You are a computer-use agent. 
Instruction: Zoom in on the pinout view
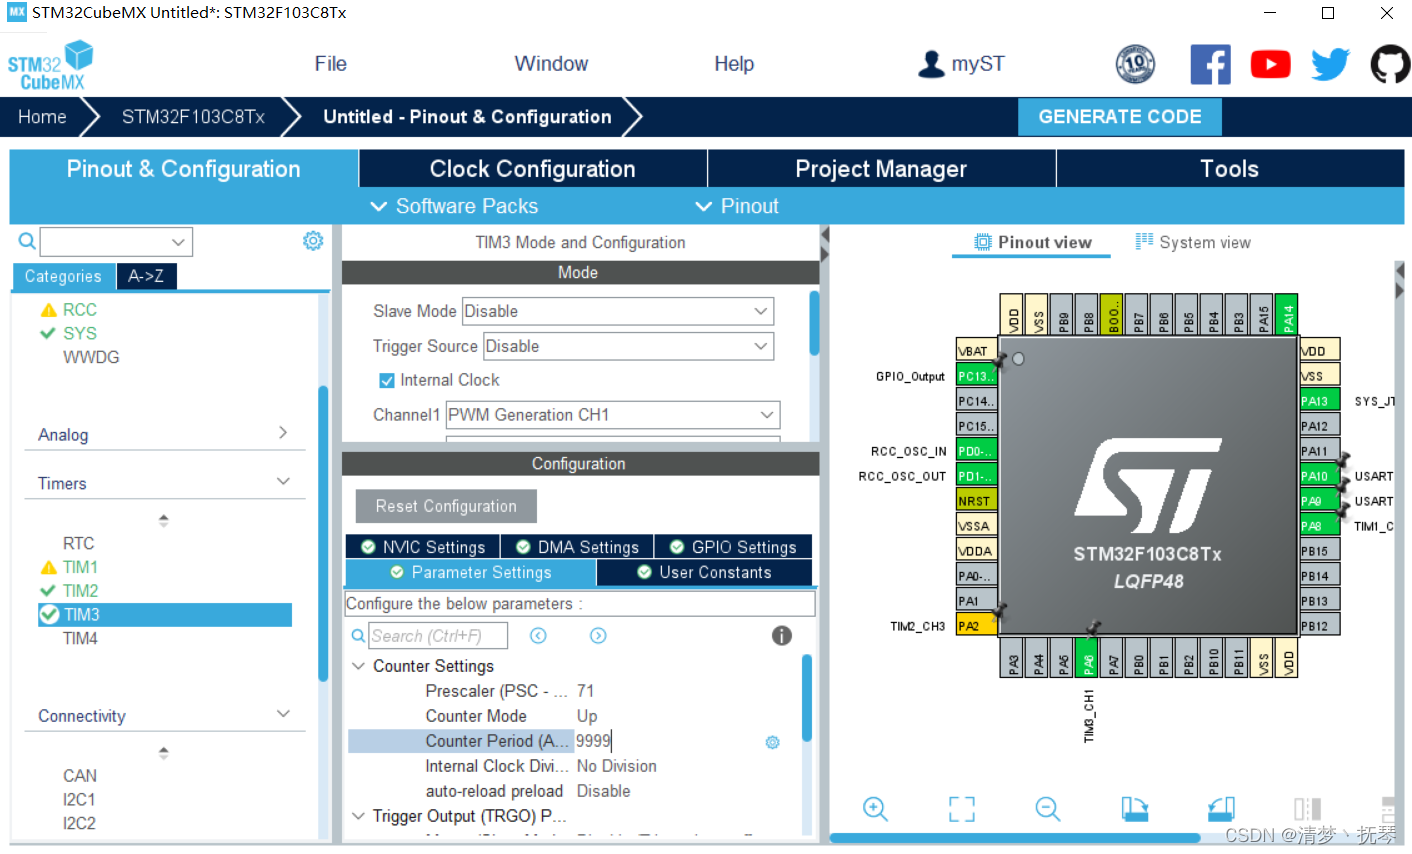[875, 809]
